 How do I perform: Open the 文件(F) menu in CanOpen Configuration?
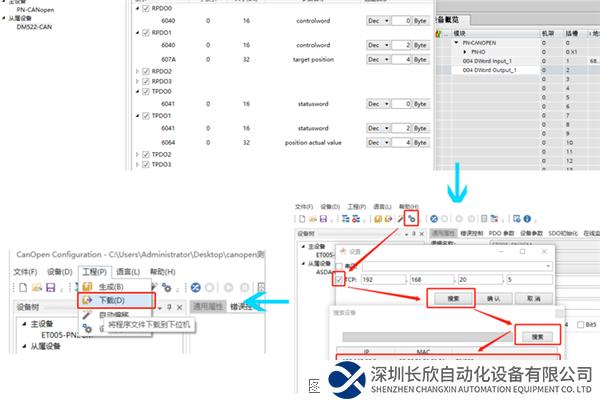point(25,271)
